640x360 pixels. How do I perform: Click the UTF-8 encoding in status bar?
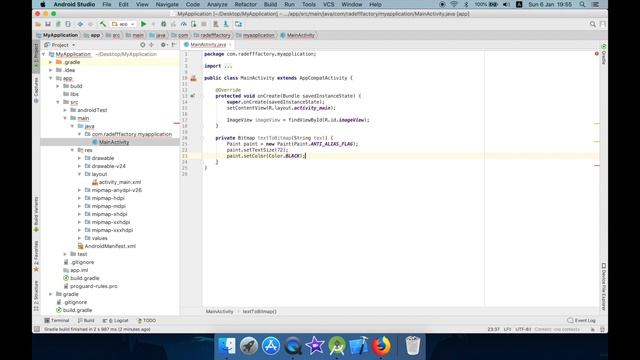pos(523,329)
